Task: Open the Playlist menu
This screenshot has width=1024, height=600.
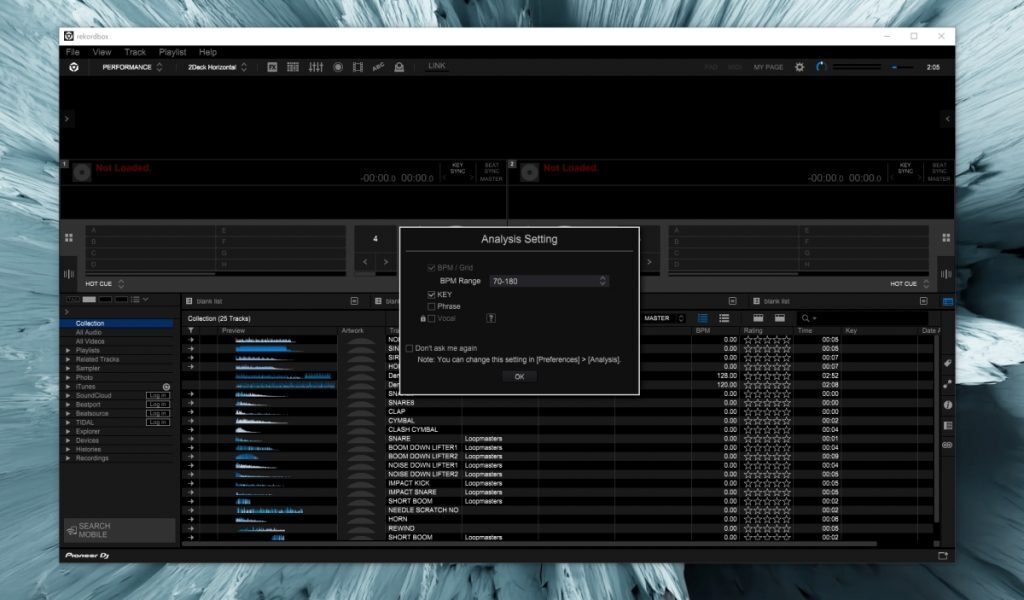Action: 172,52
